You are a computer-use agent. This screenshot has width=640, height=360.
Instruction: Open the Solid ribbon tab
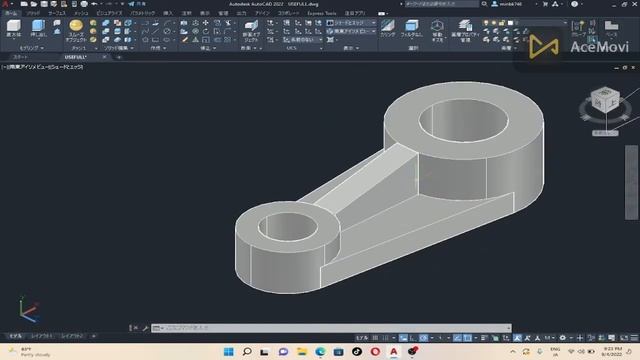pos(33,13)
